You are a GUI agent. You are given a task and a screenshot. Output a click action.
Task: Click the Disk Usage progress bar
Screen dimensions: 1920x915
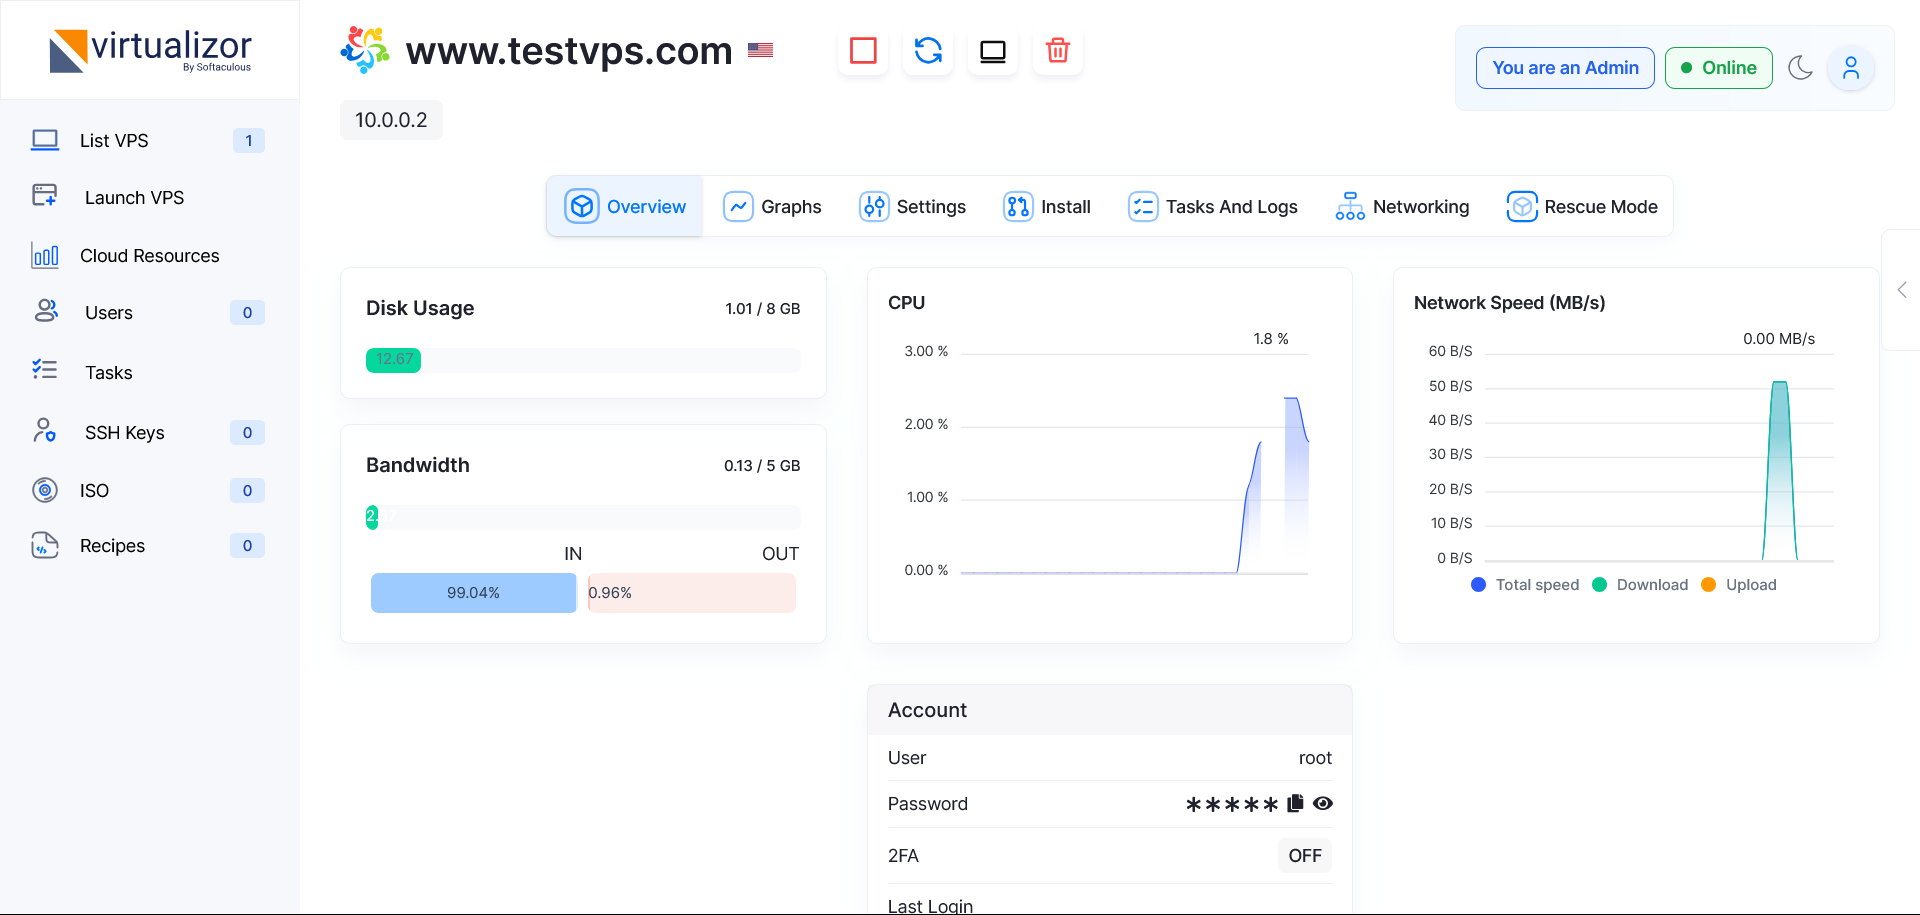click(583, 360)
